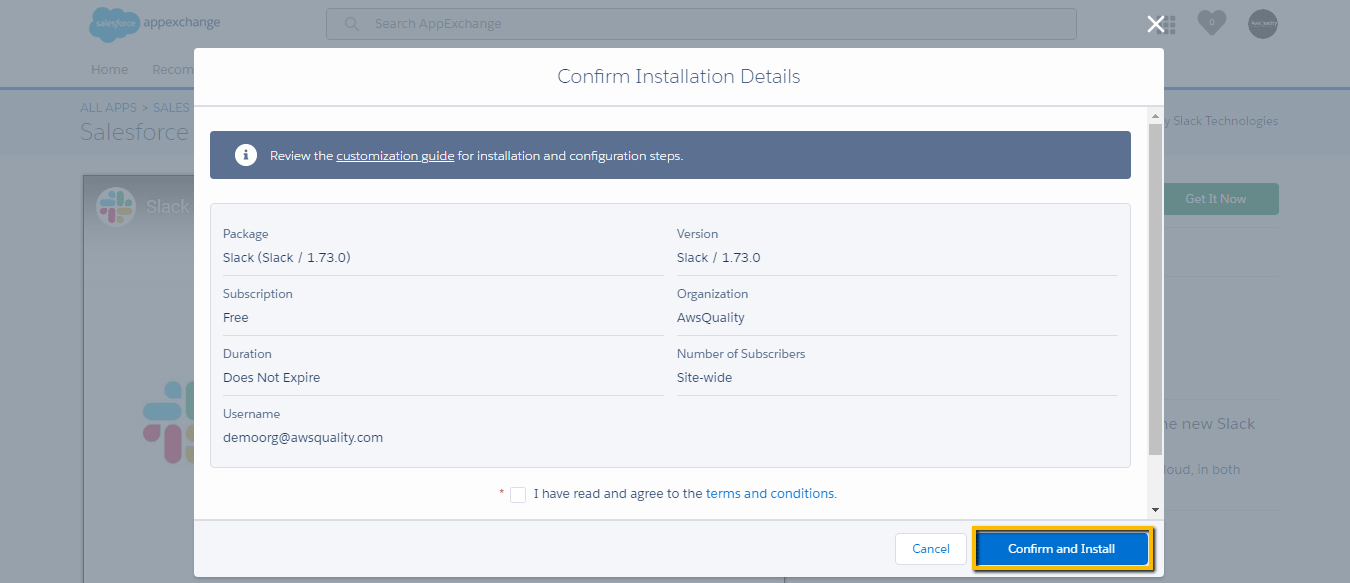Click the info icon in the blue banner

pyautogui.click(x=245, y=155)
